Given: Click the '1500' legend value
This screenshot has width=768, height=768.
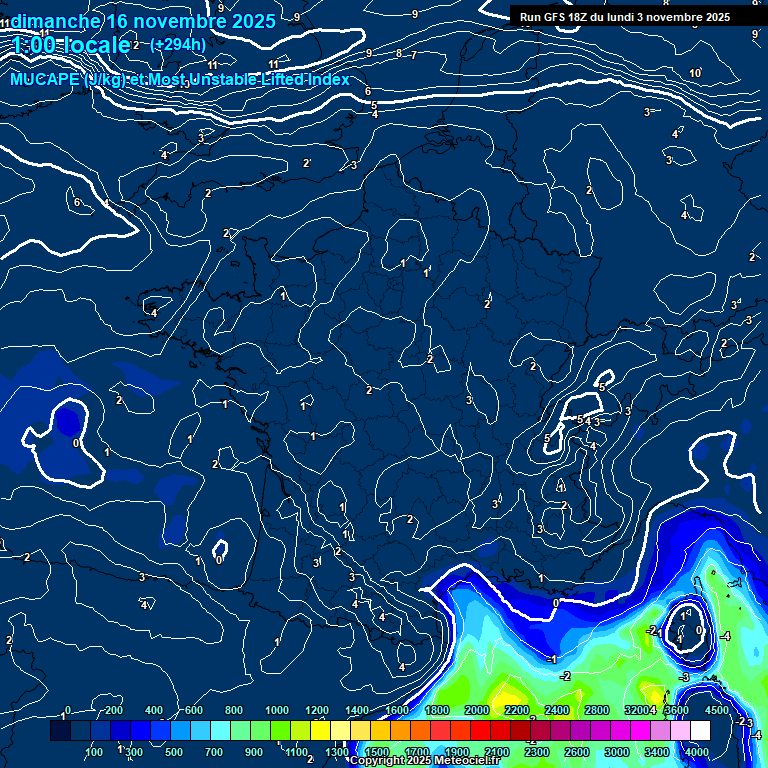Looking at the screenshot, I should pyautogui.click(x=377, y=752).
